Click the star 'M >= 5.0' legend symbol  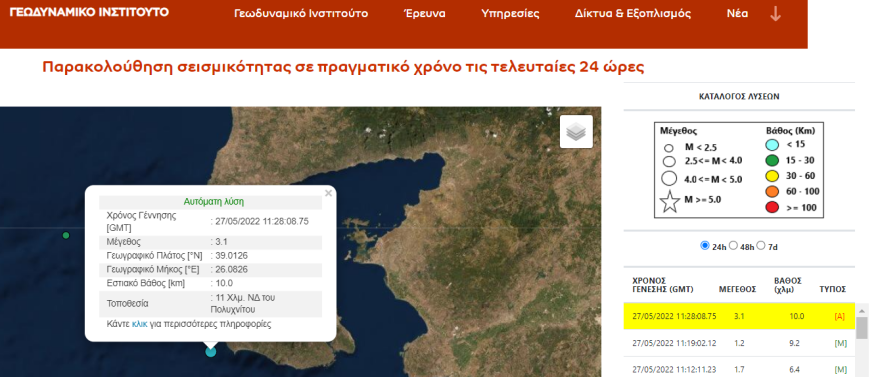pos(670,201)
